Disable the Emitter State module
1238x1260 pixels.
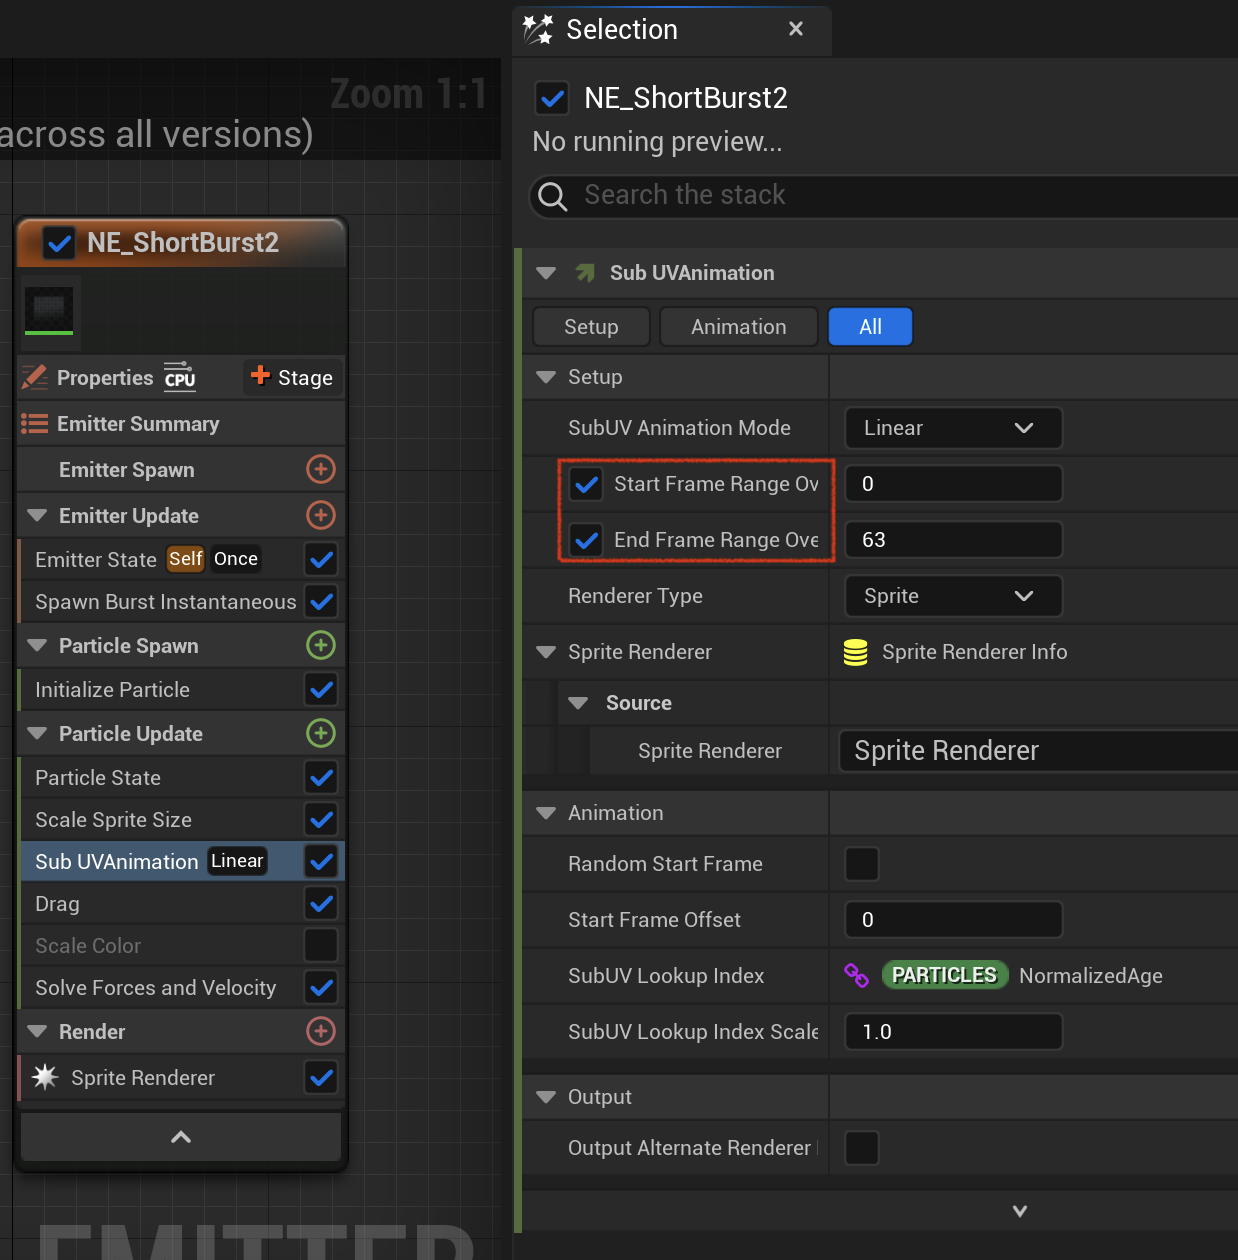click(321, 559)
